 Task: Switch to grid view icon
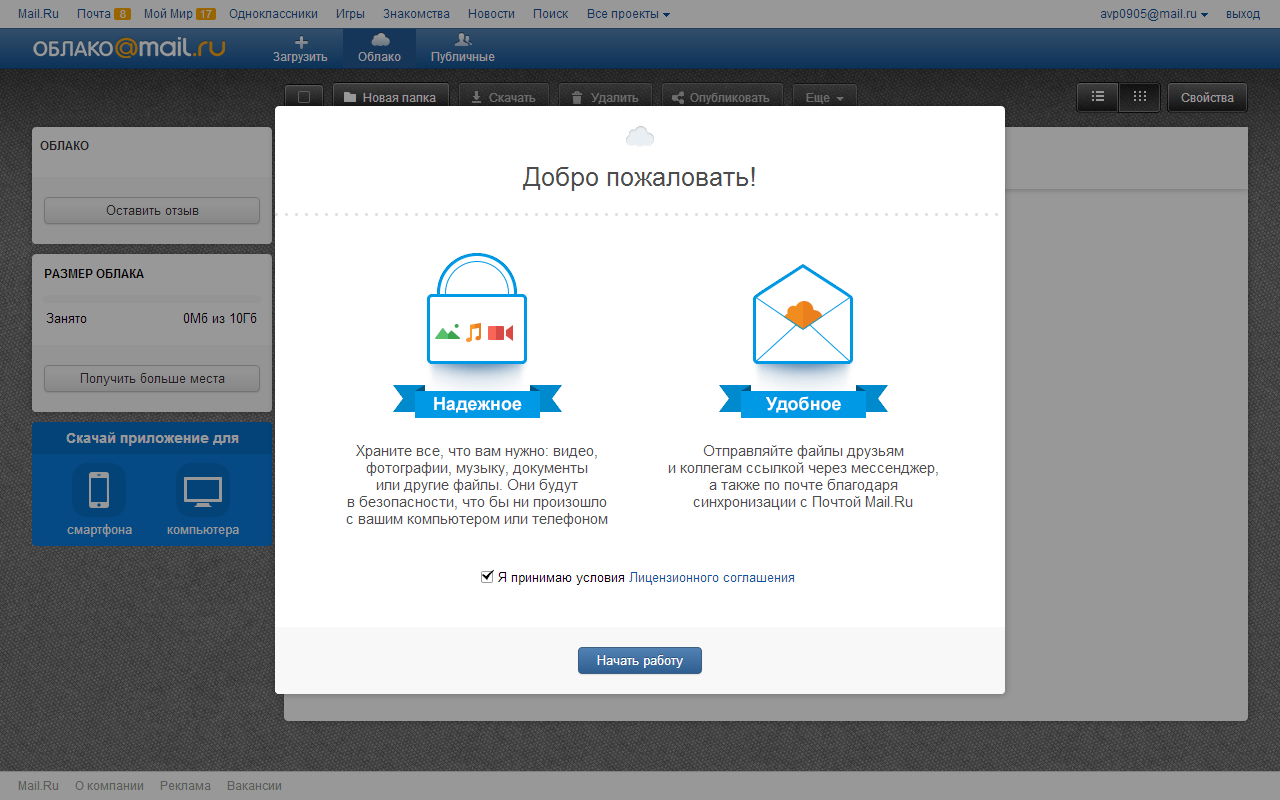click(1140, 97)
